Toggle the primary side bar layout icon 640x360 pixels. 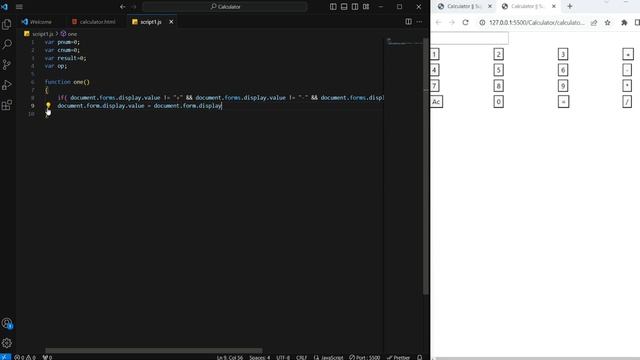pyautogui.click(x=333, y=7)
